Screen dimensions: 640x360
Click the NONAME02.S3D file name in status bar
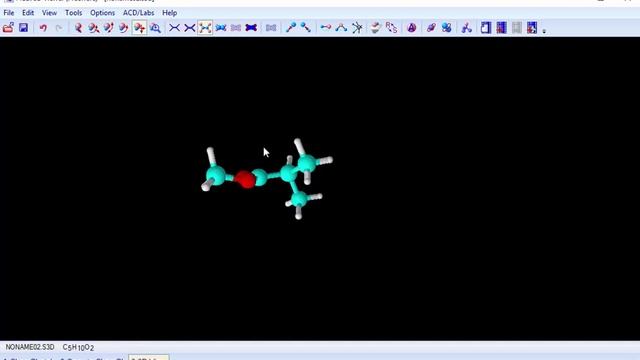tap(30, 347)
